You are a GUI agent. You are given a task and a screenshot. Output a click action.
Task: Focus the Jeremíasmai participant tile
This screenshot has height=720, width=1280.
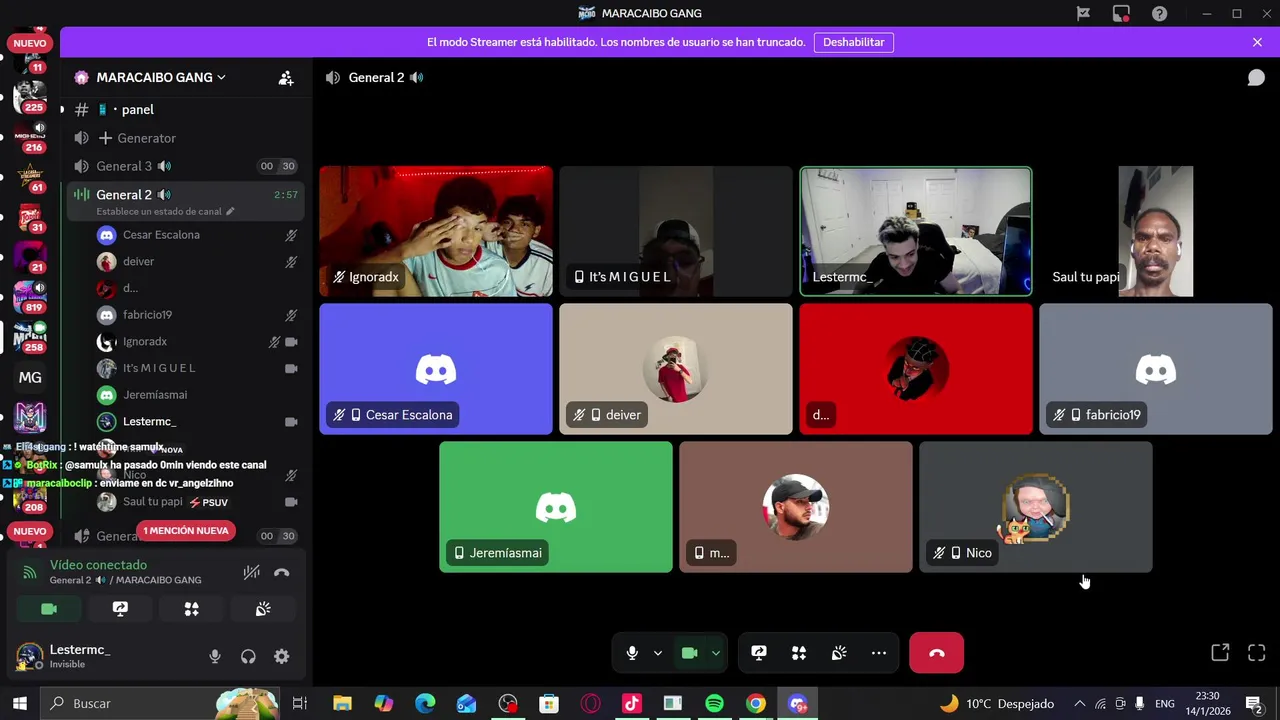tap(556, 507)
